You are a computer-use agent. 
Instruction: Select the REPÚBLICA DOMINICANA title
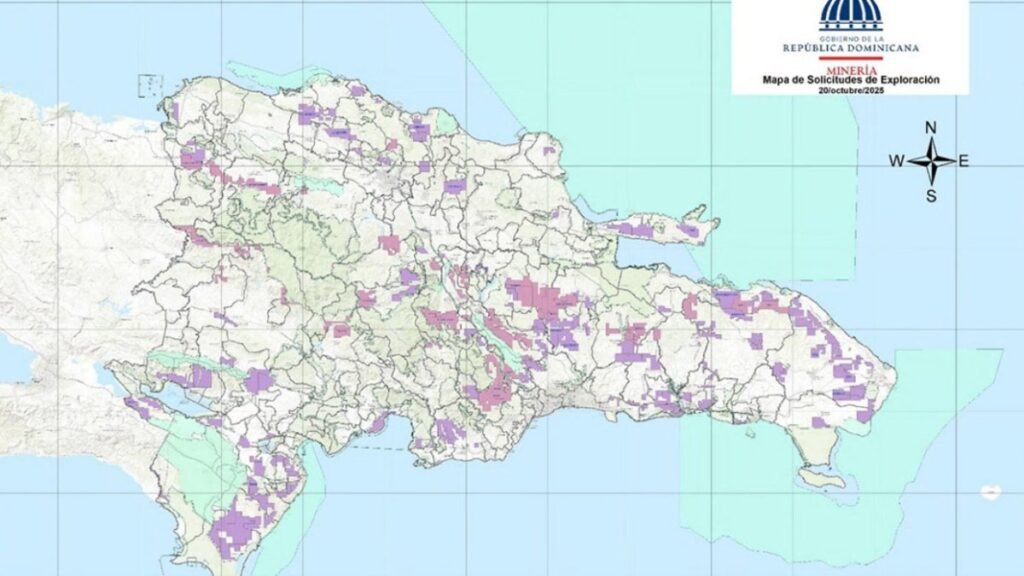pos(851,48)
